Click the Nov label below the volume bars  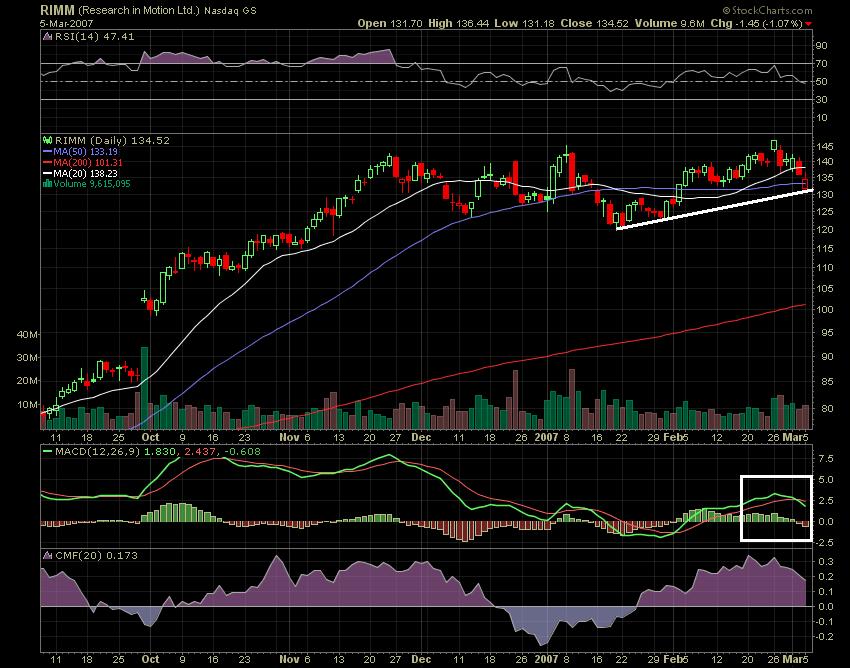tap(289, 438)
